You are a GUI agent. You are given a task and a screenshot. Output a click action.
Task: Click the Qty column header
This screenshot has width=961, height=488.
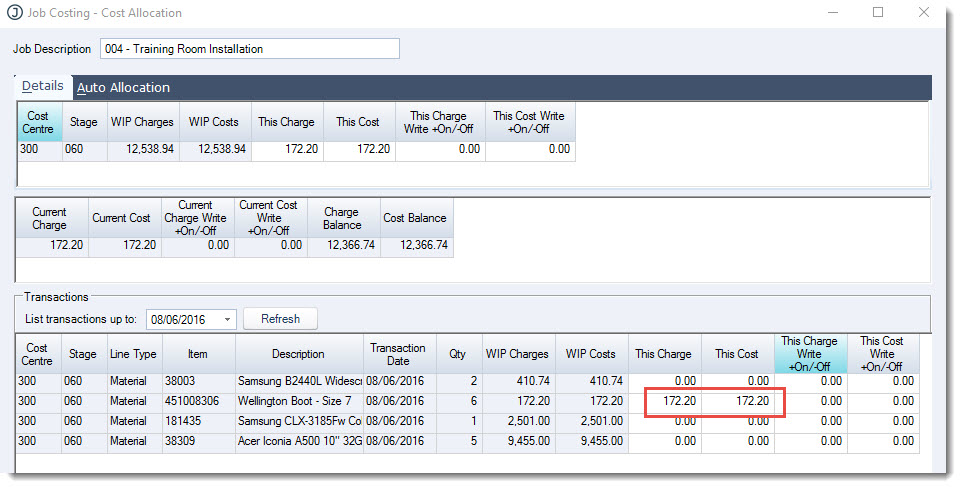[459, 354]
